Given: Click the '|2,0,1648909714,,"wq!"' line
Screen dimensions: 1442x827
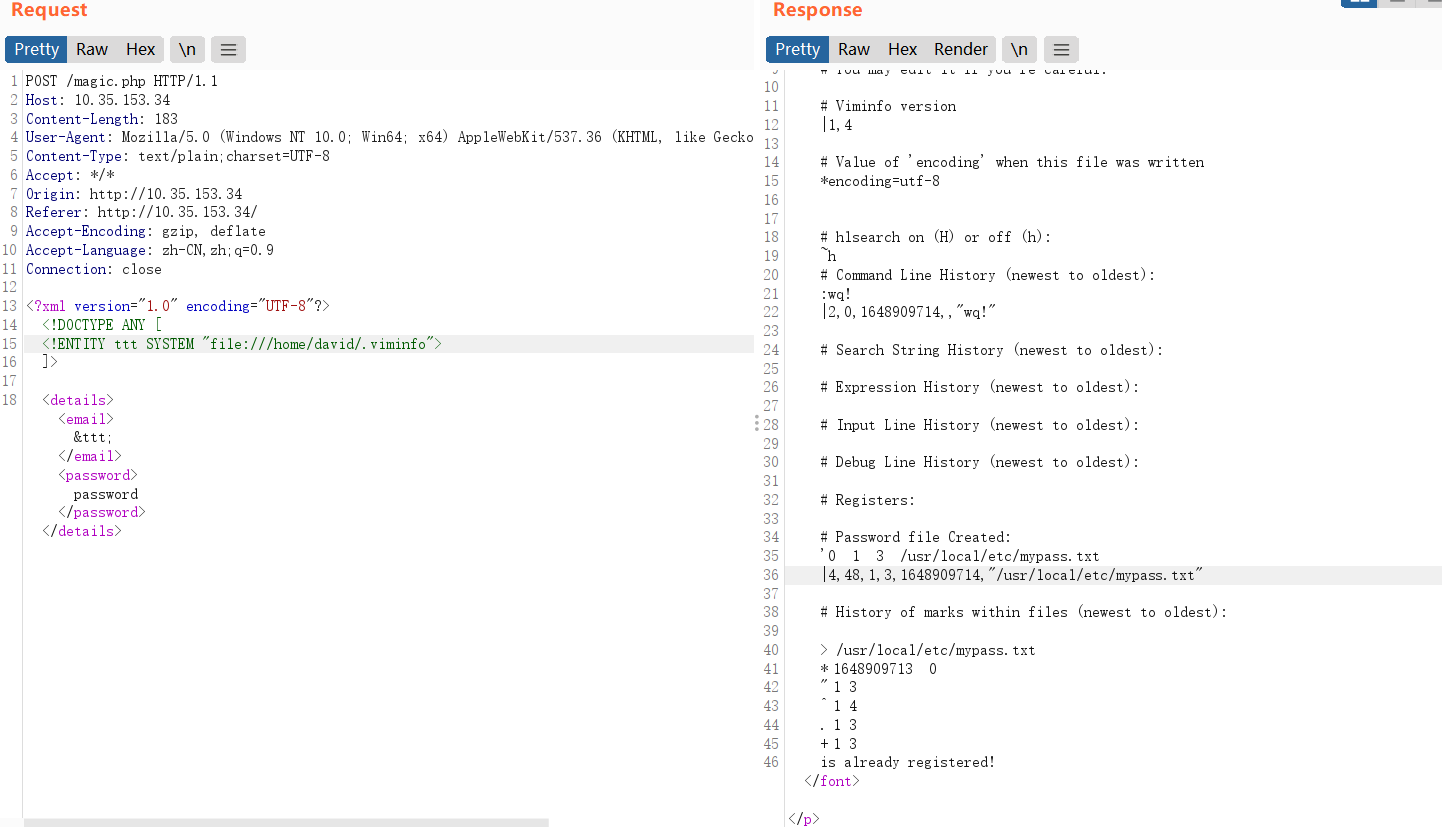Looking at the screenshot, I should (x=909, y=312).
